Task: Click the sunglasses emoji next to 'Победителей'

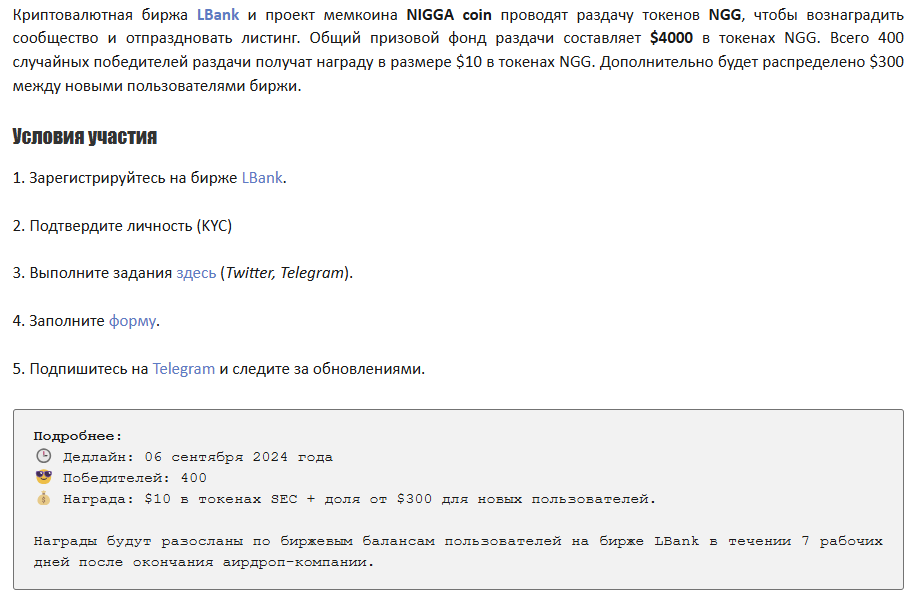Action: [44, 477]
